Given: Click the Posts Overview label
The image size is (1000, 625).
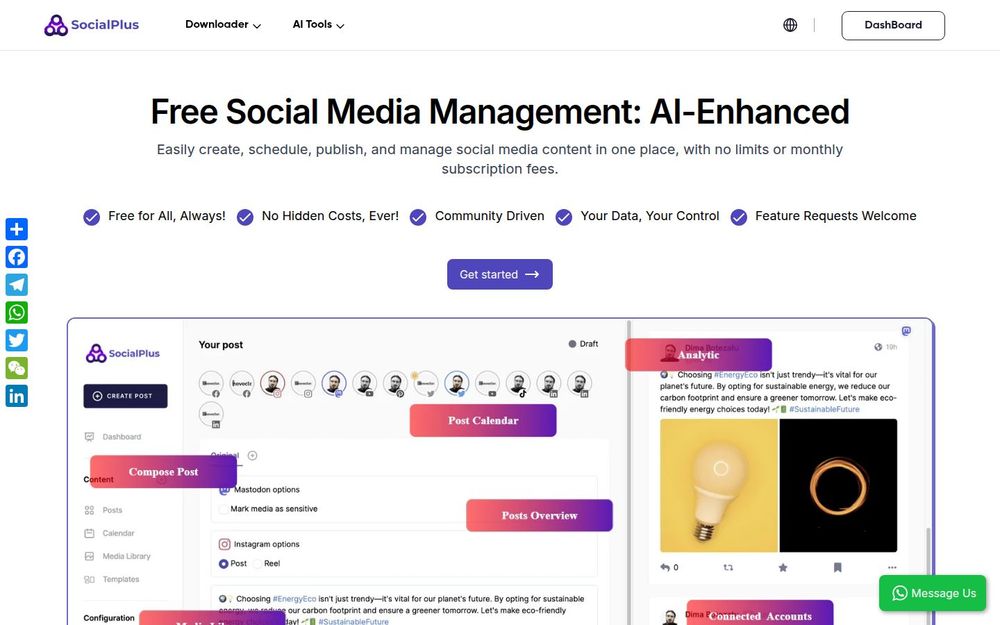Looking at the screenshot, I should pyautogui.click(x=539, y=515).
